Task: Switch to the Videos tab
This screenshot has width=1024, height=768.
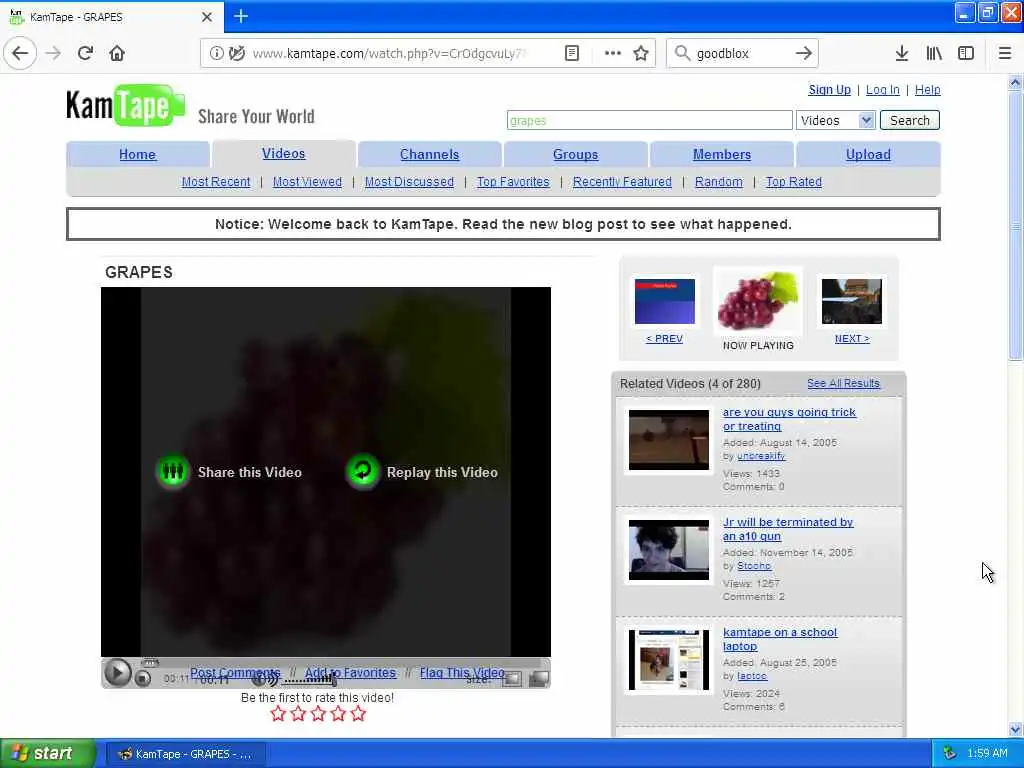Action: coord(283,153)
